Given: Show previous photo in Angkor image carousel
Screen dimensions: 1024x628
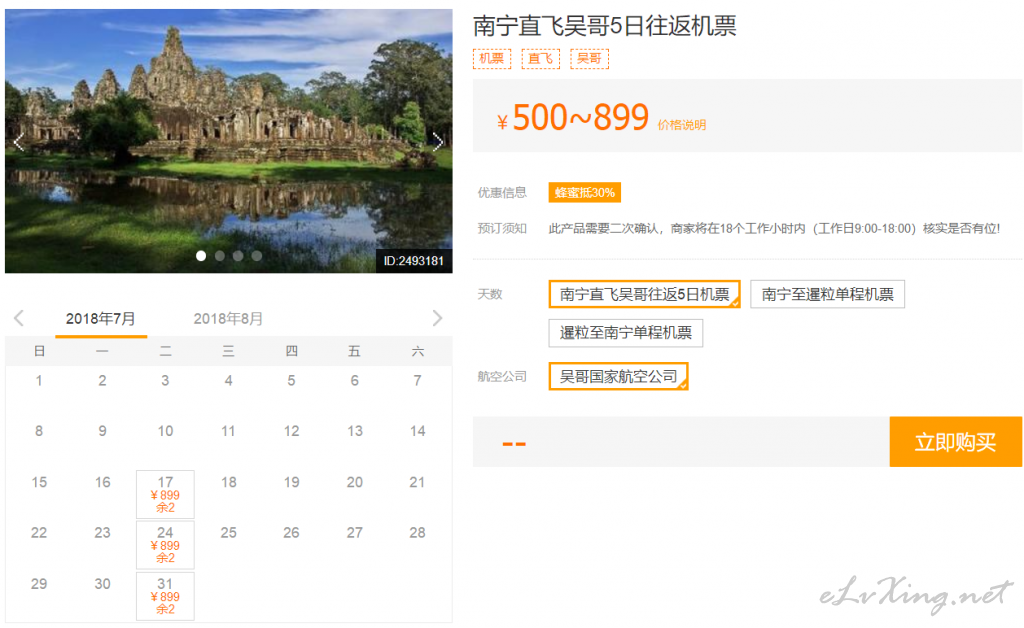Looking at the screenshot, I should [18, 142].
